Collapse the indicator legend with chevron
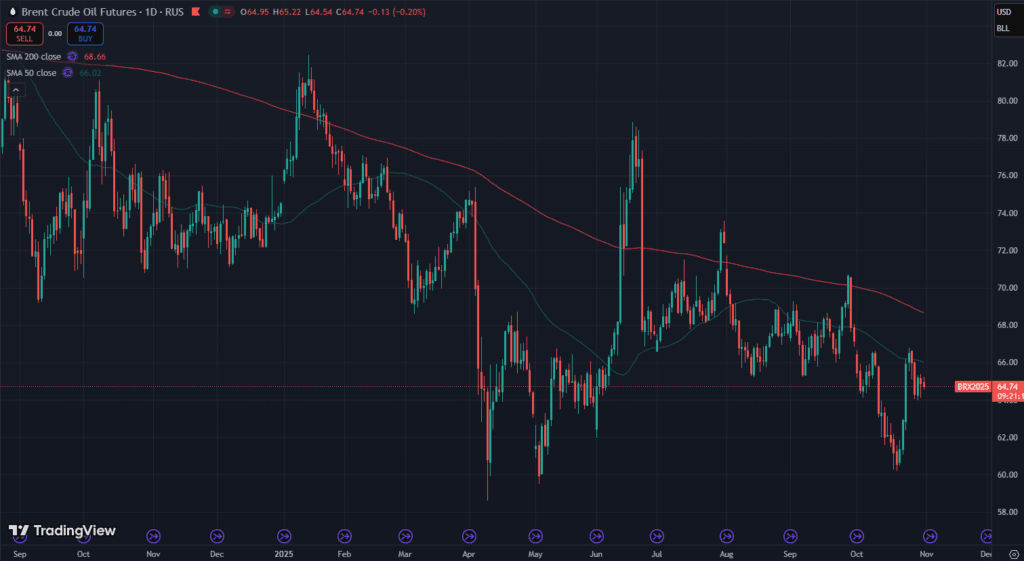 click(16, 91)
